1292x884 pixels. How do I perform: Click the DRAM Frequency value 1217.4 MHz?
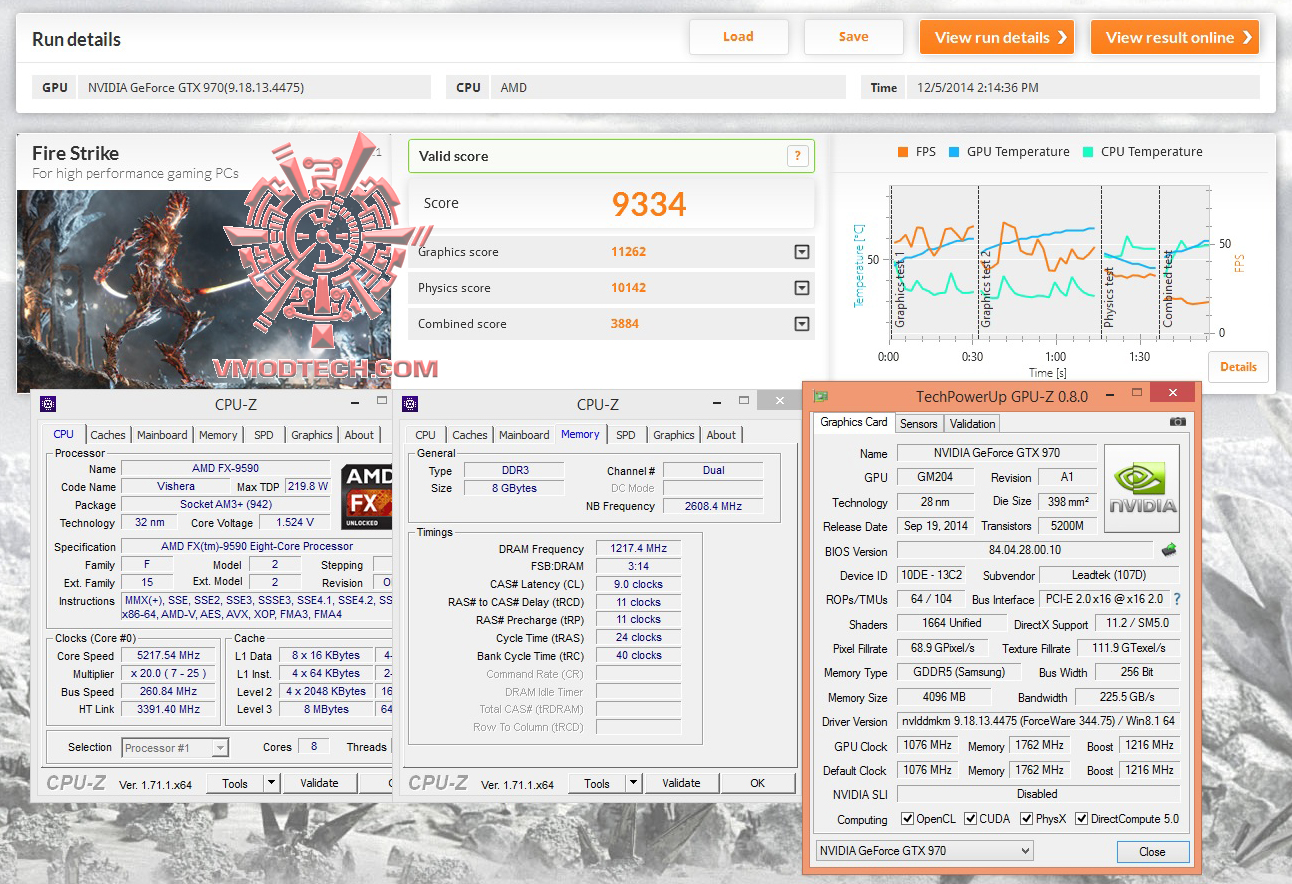coord(639,549)
